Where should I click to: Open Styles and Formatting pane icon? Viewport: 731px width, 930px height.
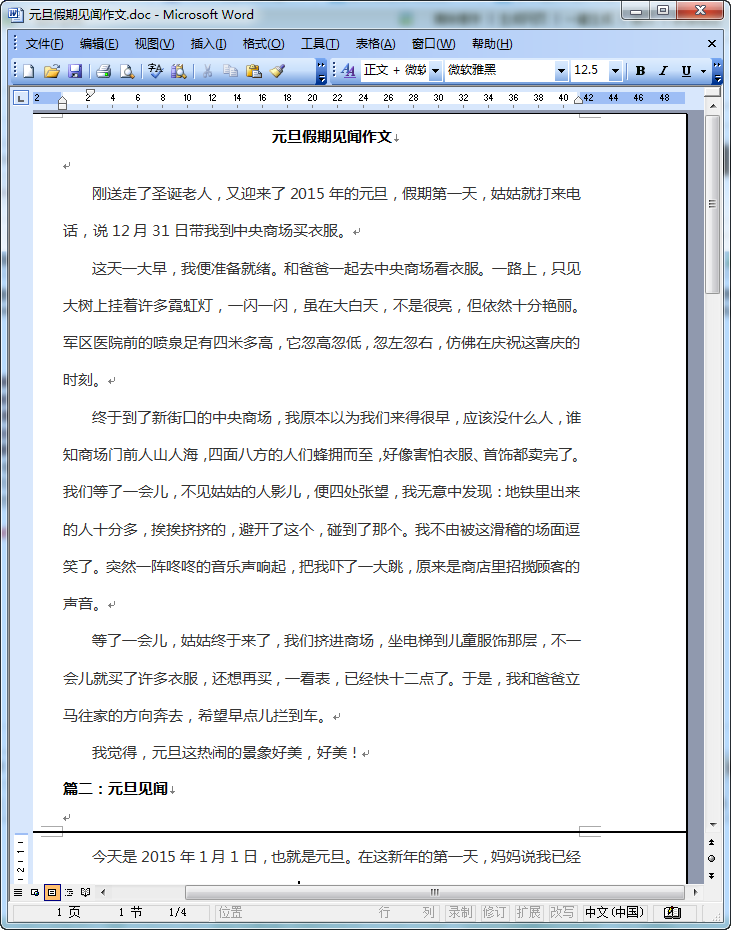pyautogui.click(x=349, y=71)
